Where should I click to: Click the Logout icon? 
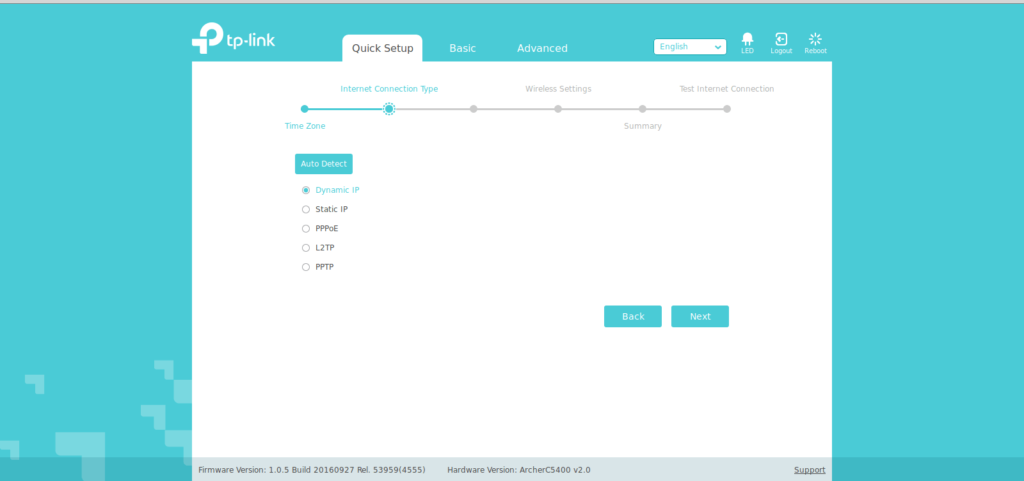point(781,40)
